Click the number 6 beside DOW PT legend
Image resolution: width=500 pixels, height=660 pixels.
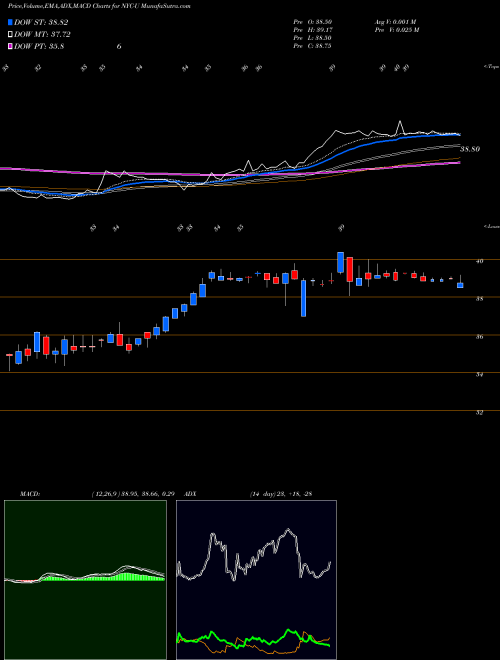coord(119,46)
